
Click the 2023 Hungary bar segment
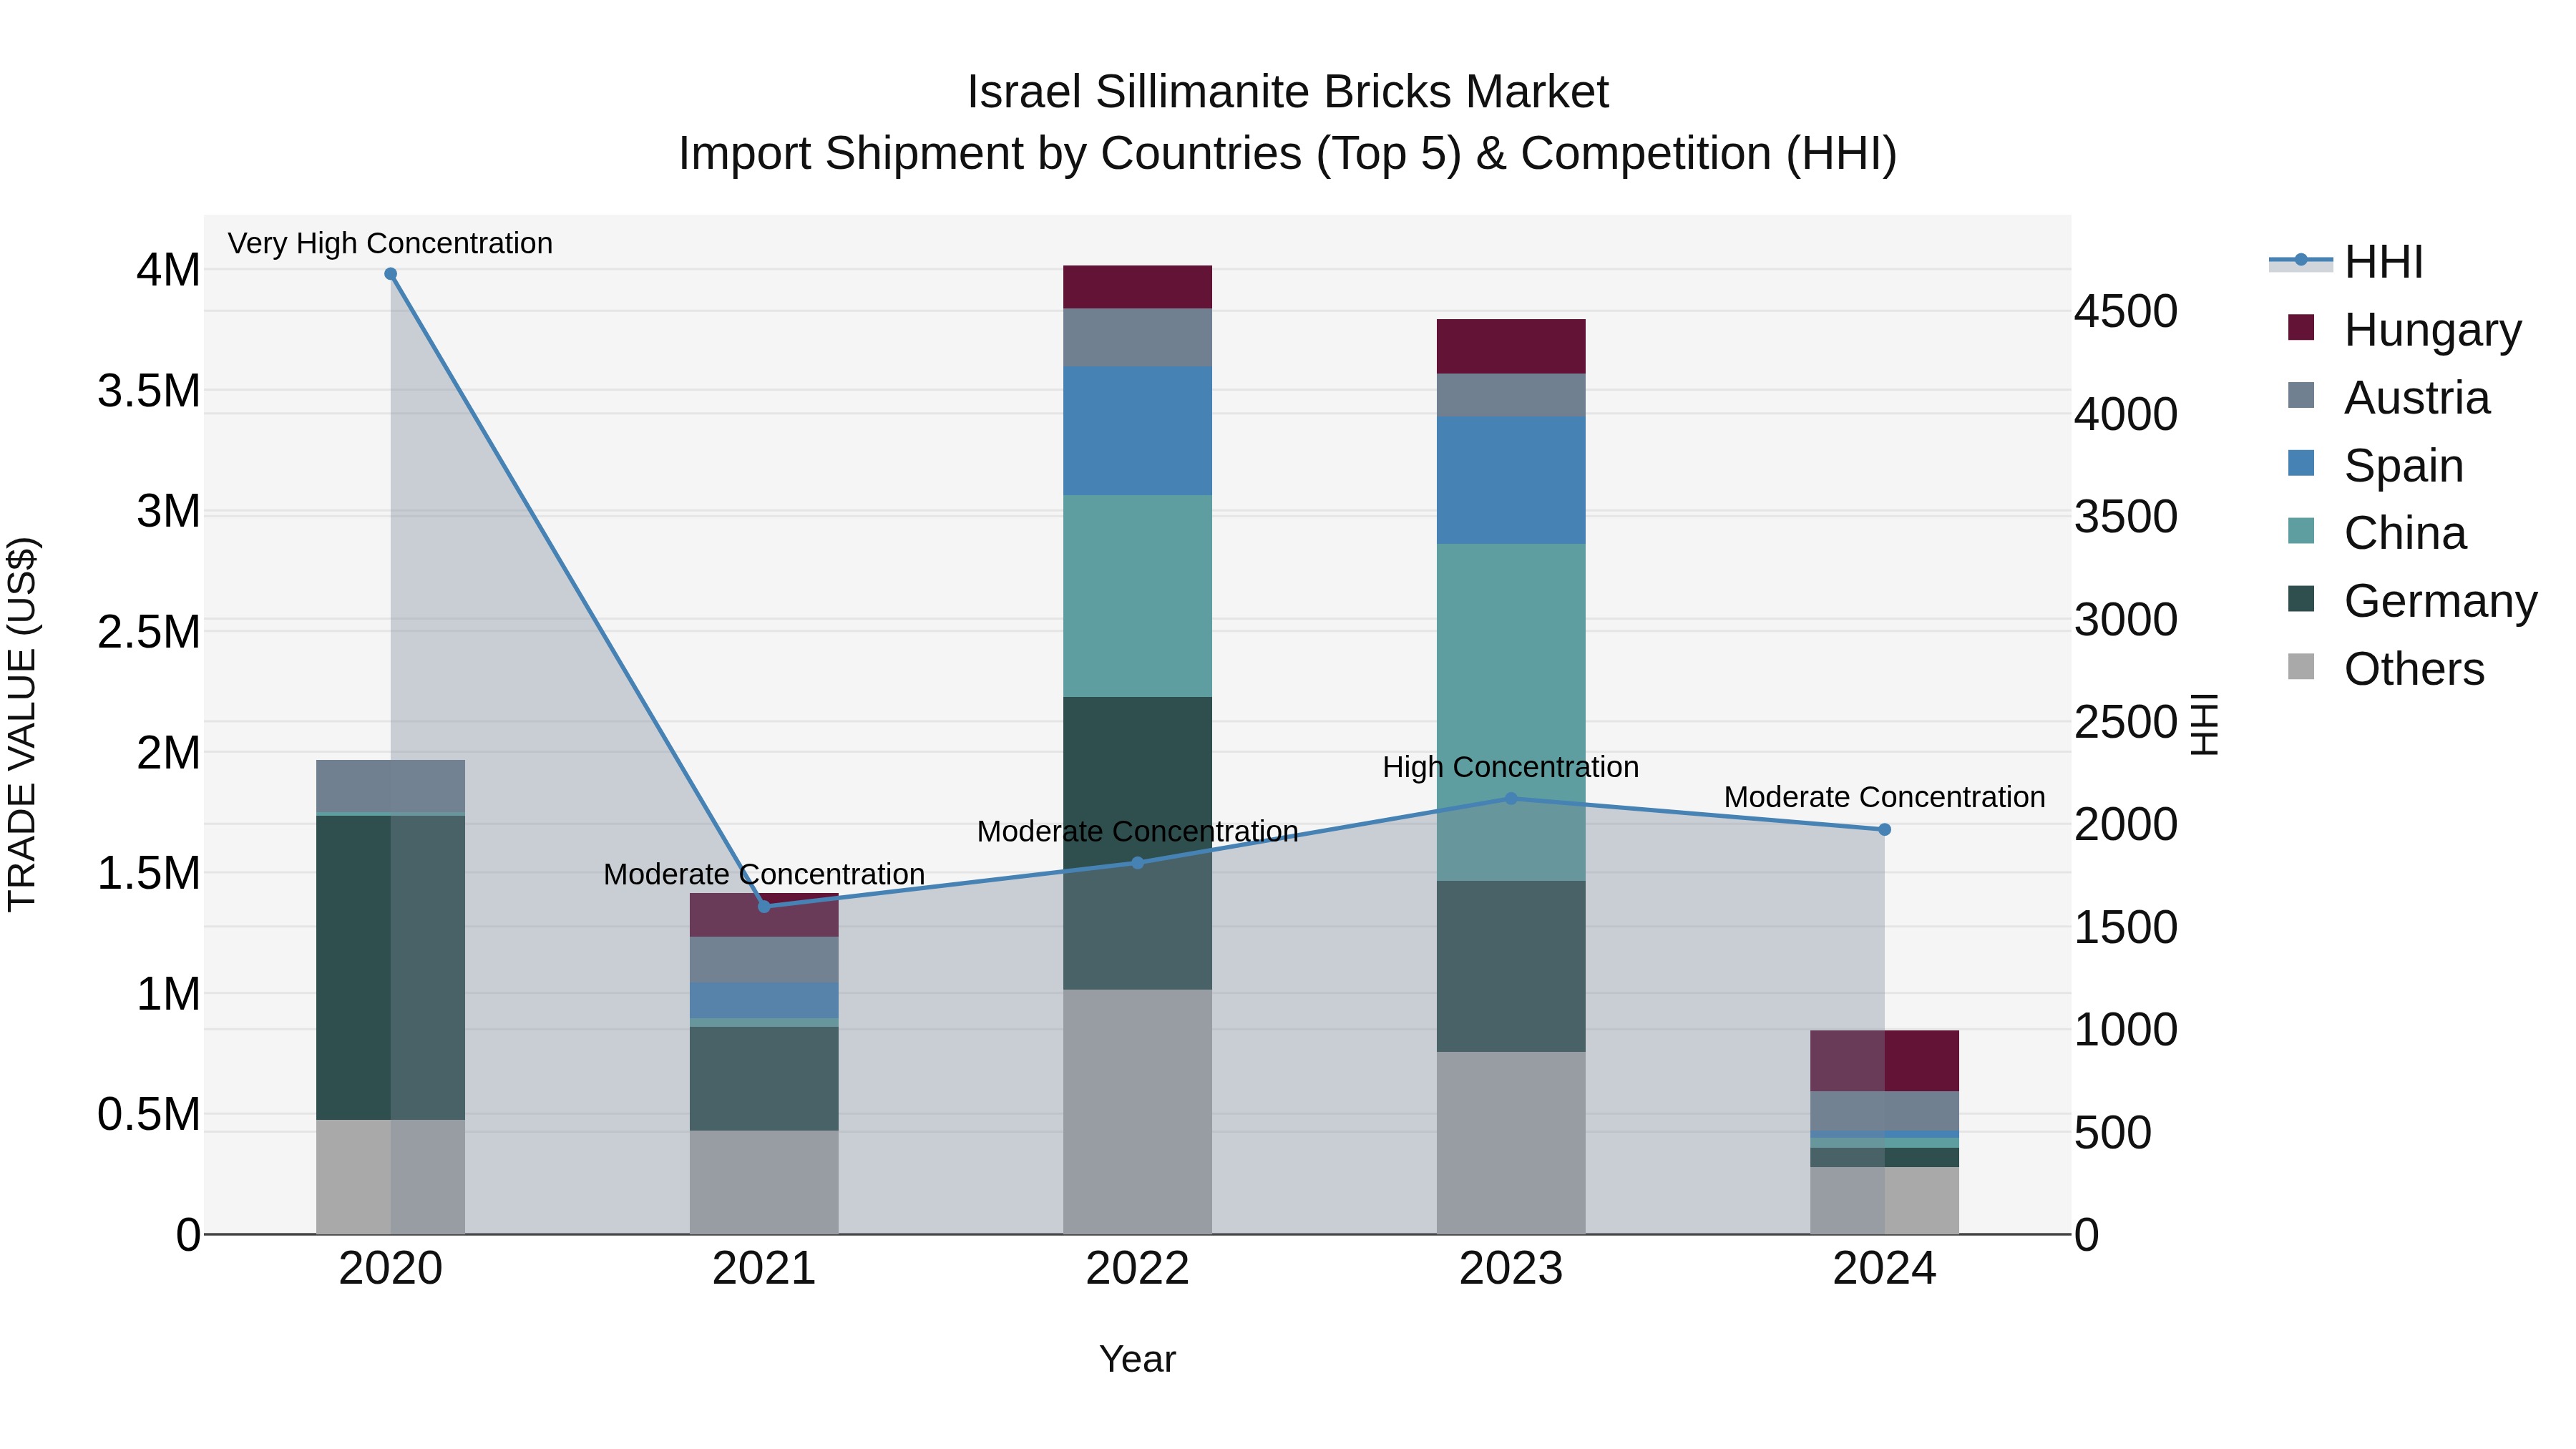pos(1511,347)
